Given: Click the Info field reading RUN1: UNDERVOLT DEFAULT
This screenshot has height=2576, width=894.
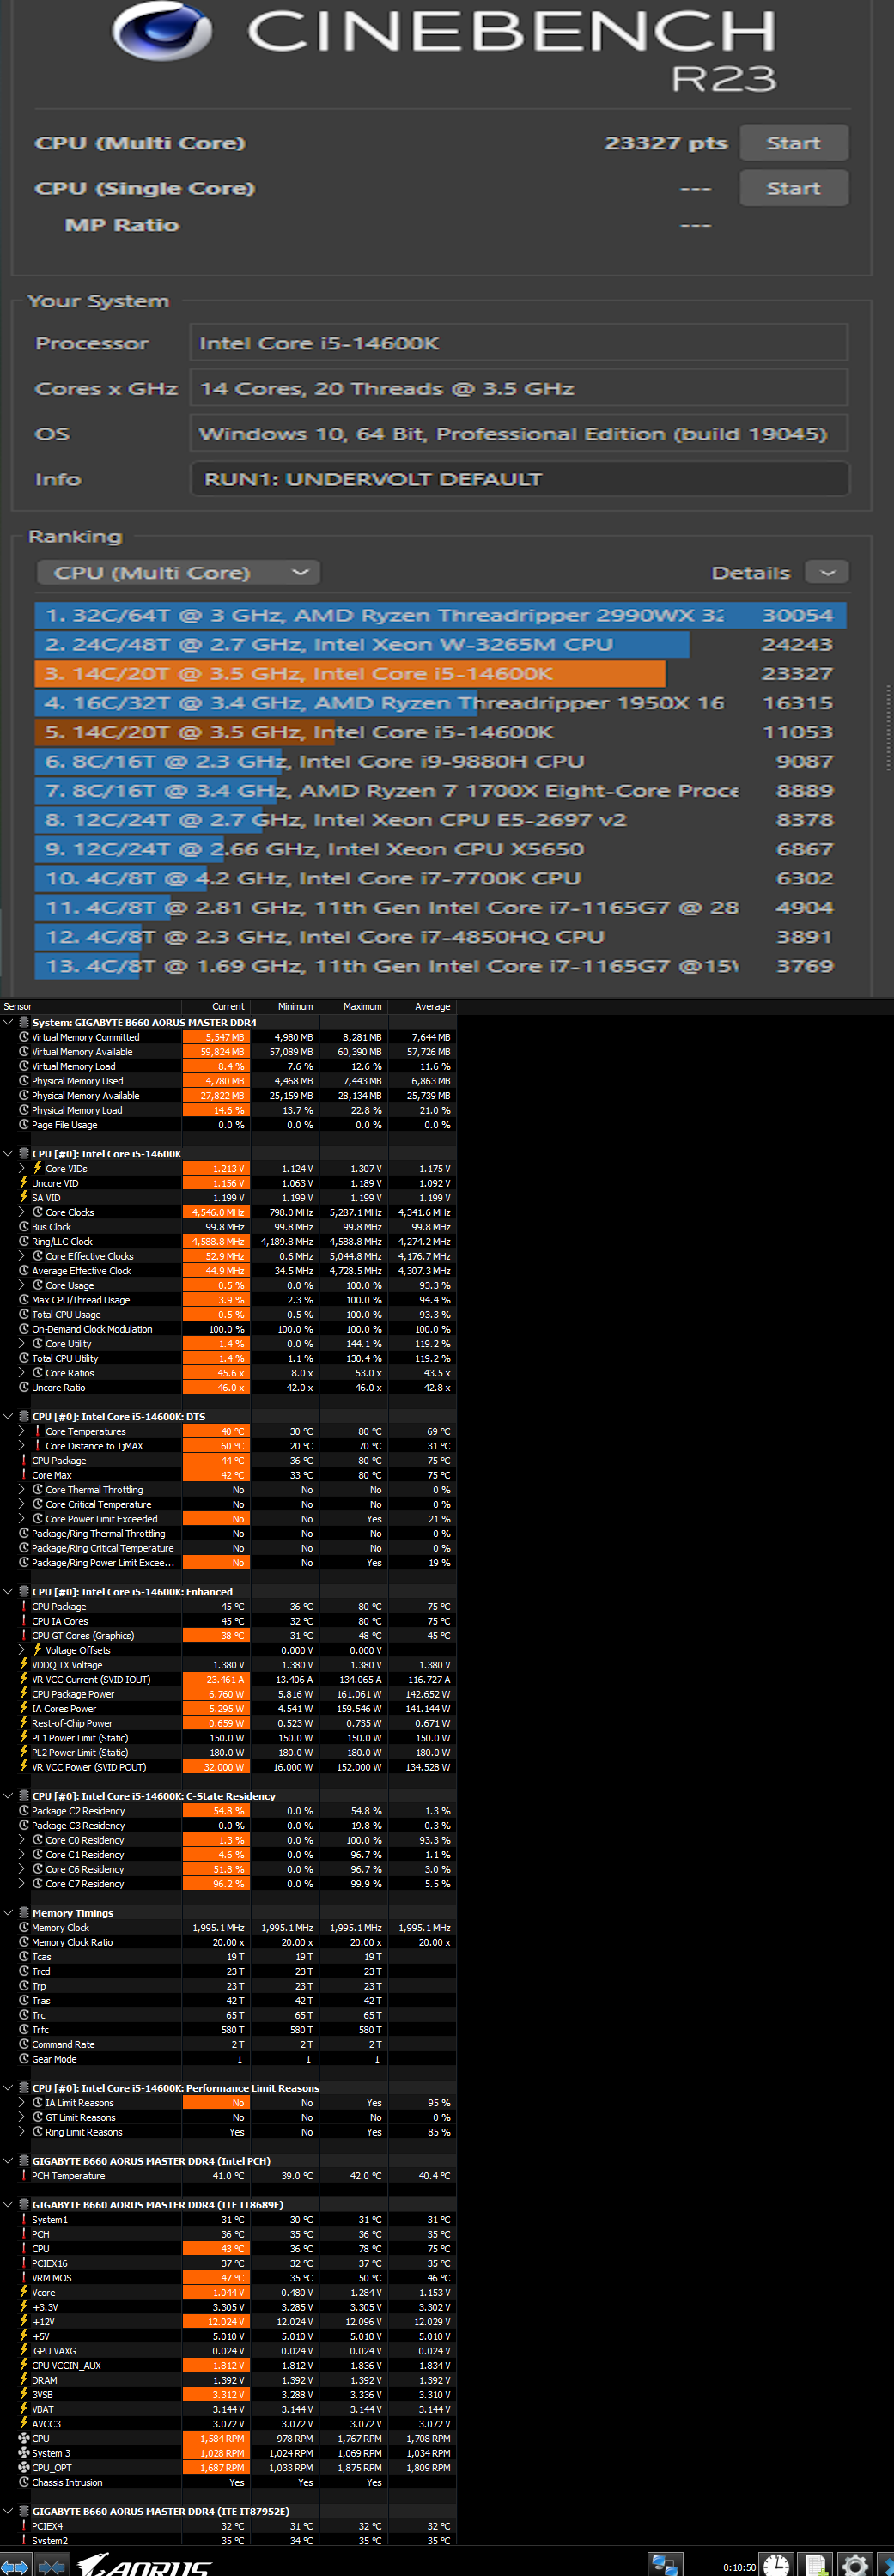Looking at the screenshot, I should [520, 479].
